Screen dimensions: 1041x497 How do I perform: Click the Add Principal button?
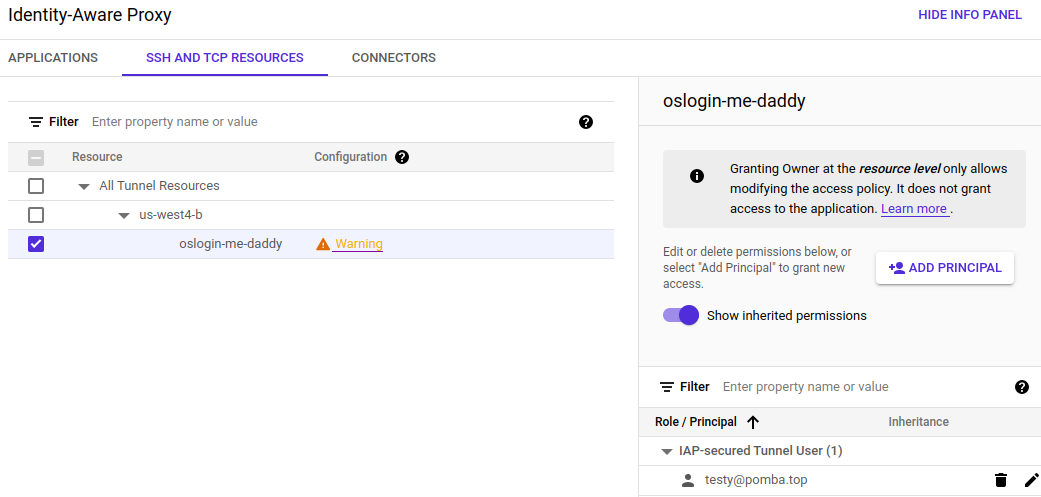(945, 268)
